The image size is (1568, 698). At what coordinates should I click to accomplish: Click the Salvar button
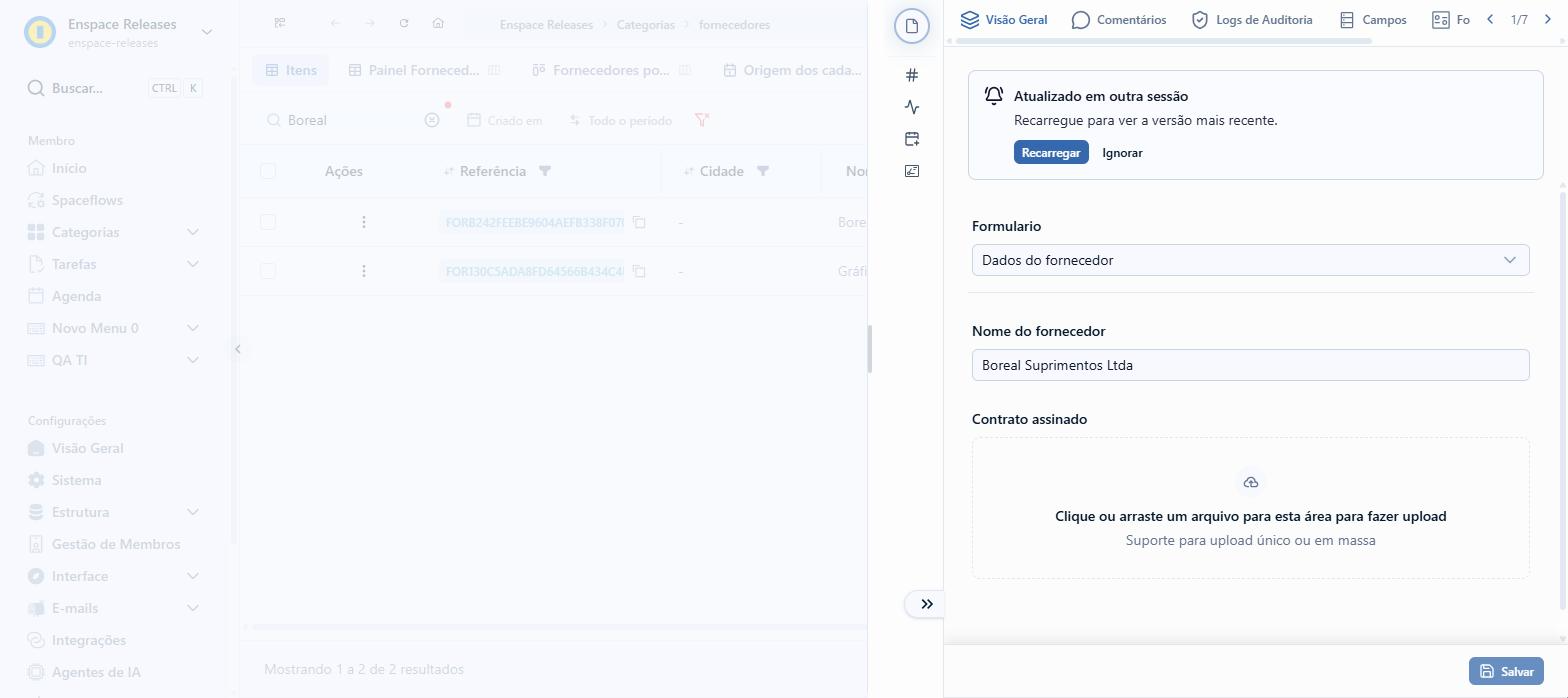(1506, 671)
